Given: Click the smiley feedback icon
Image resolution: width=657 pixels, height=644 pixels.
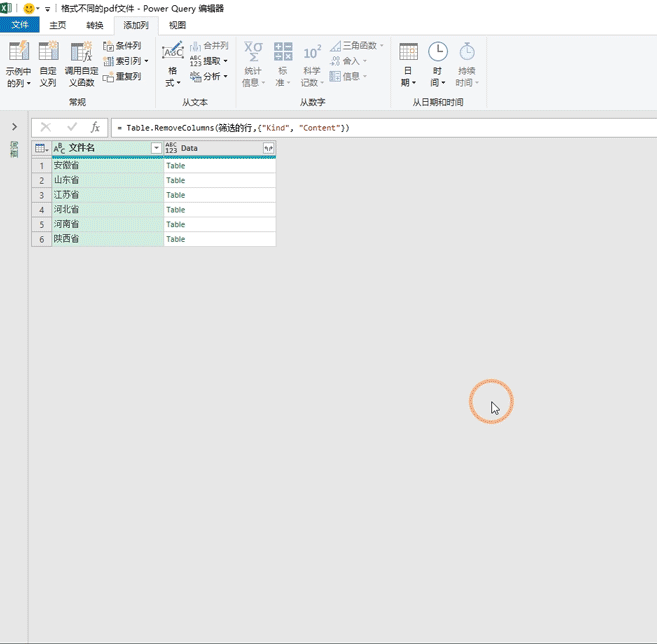Looking at the screenshot, I should 28,8.
